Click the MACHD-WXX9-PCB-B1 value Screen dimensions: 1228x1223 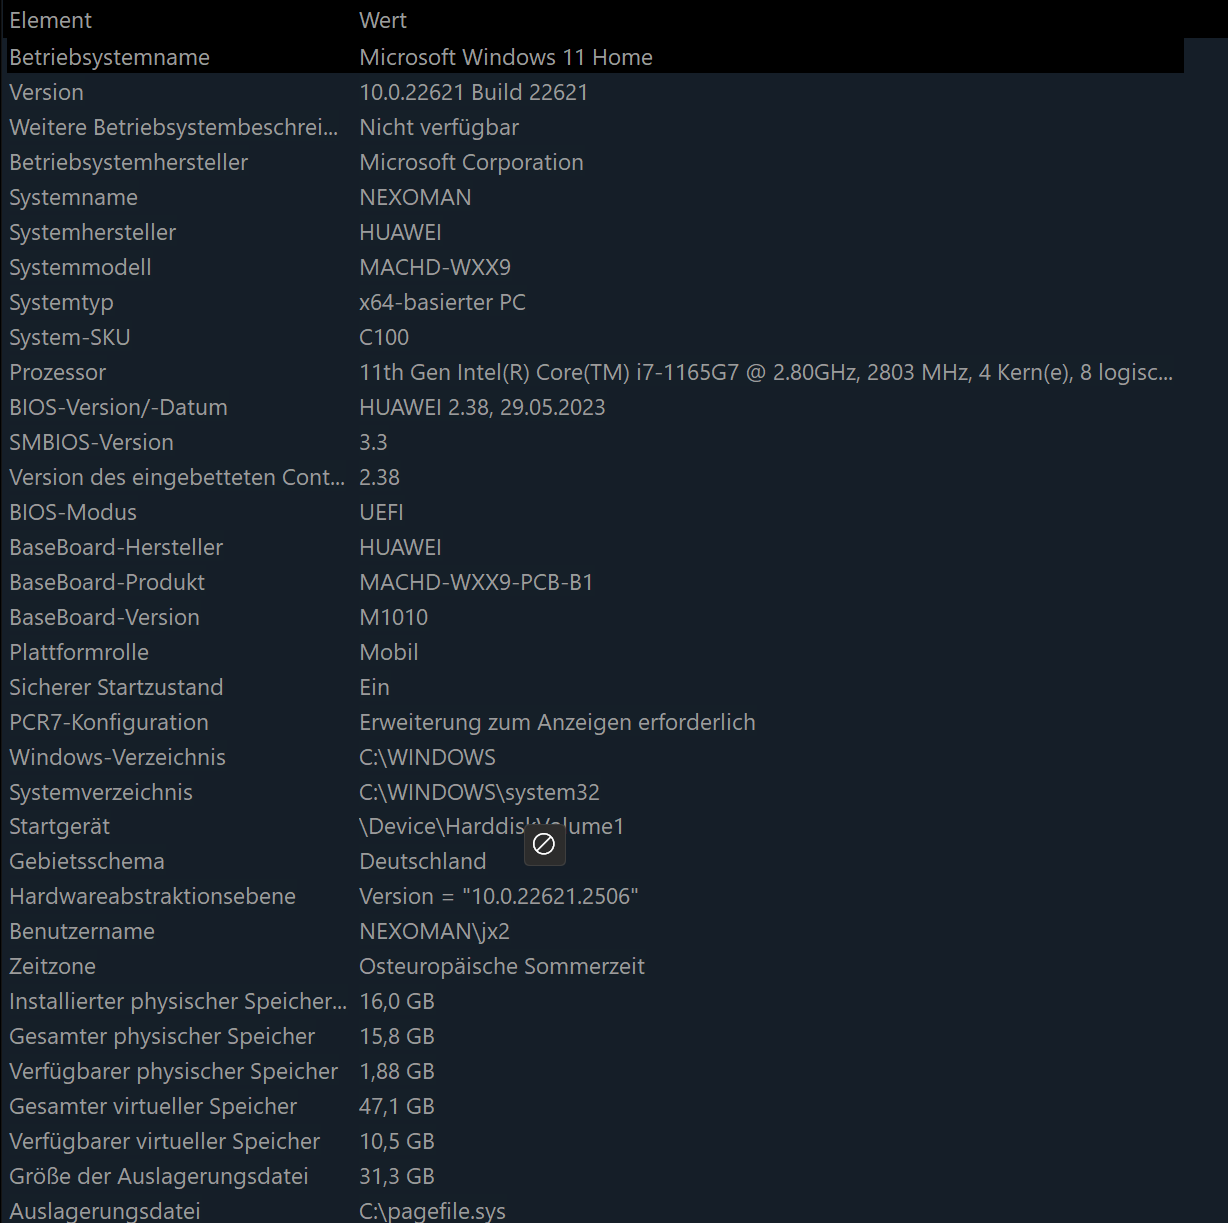[476, 582]
